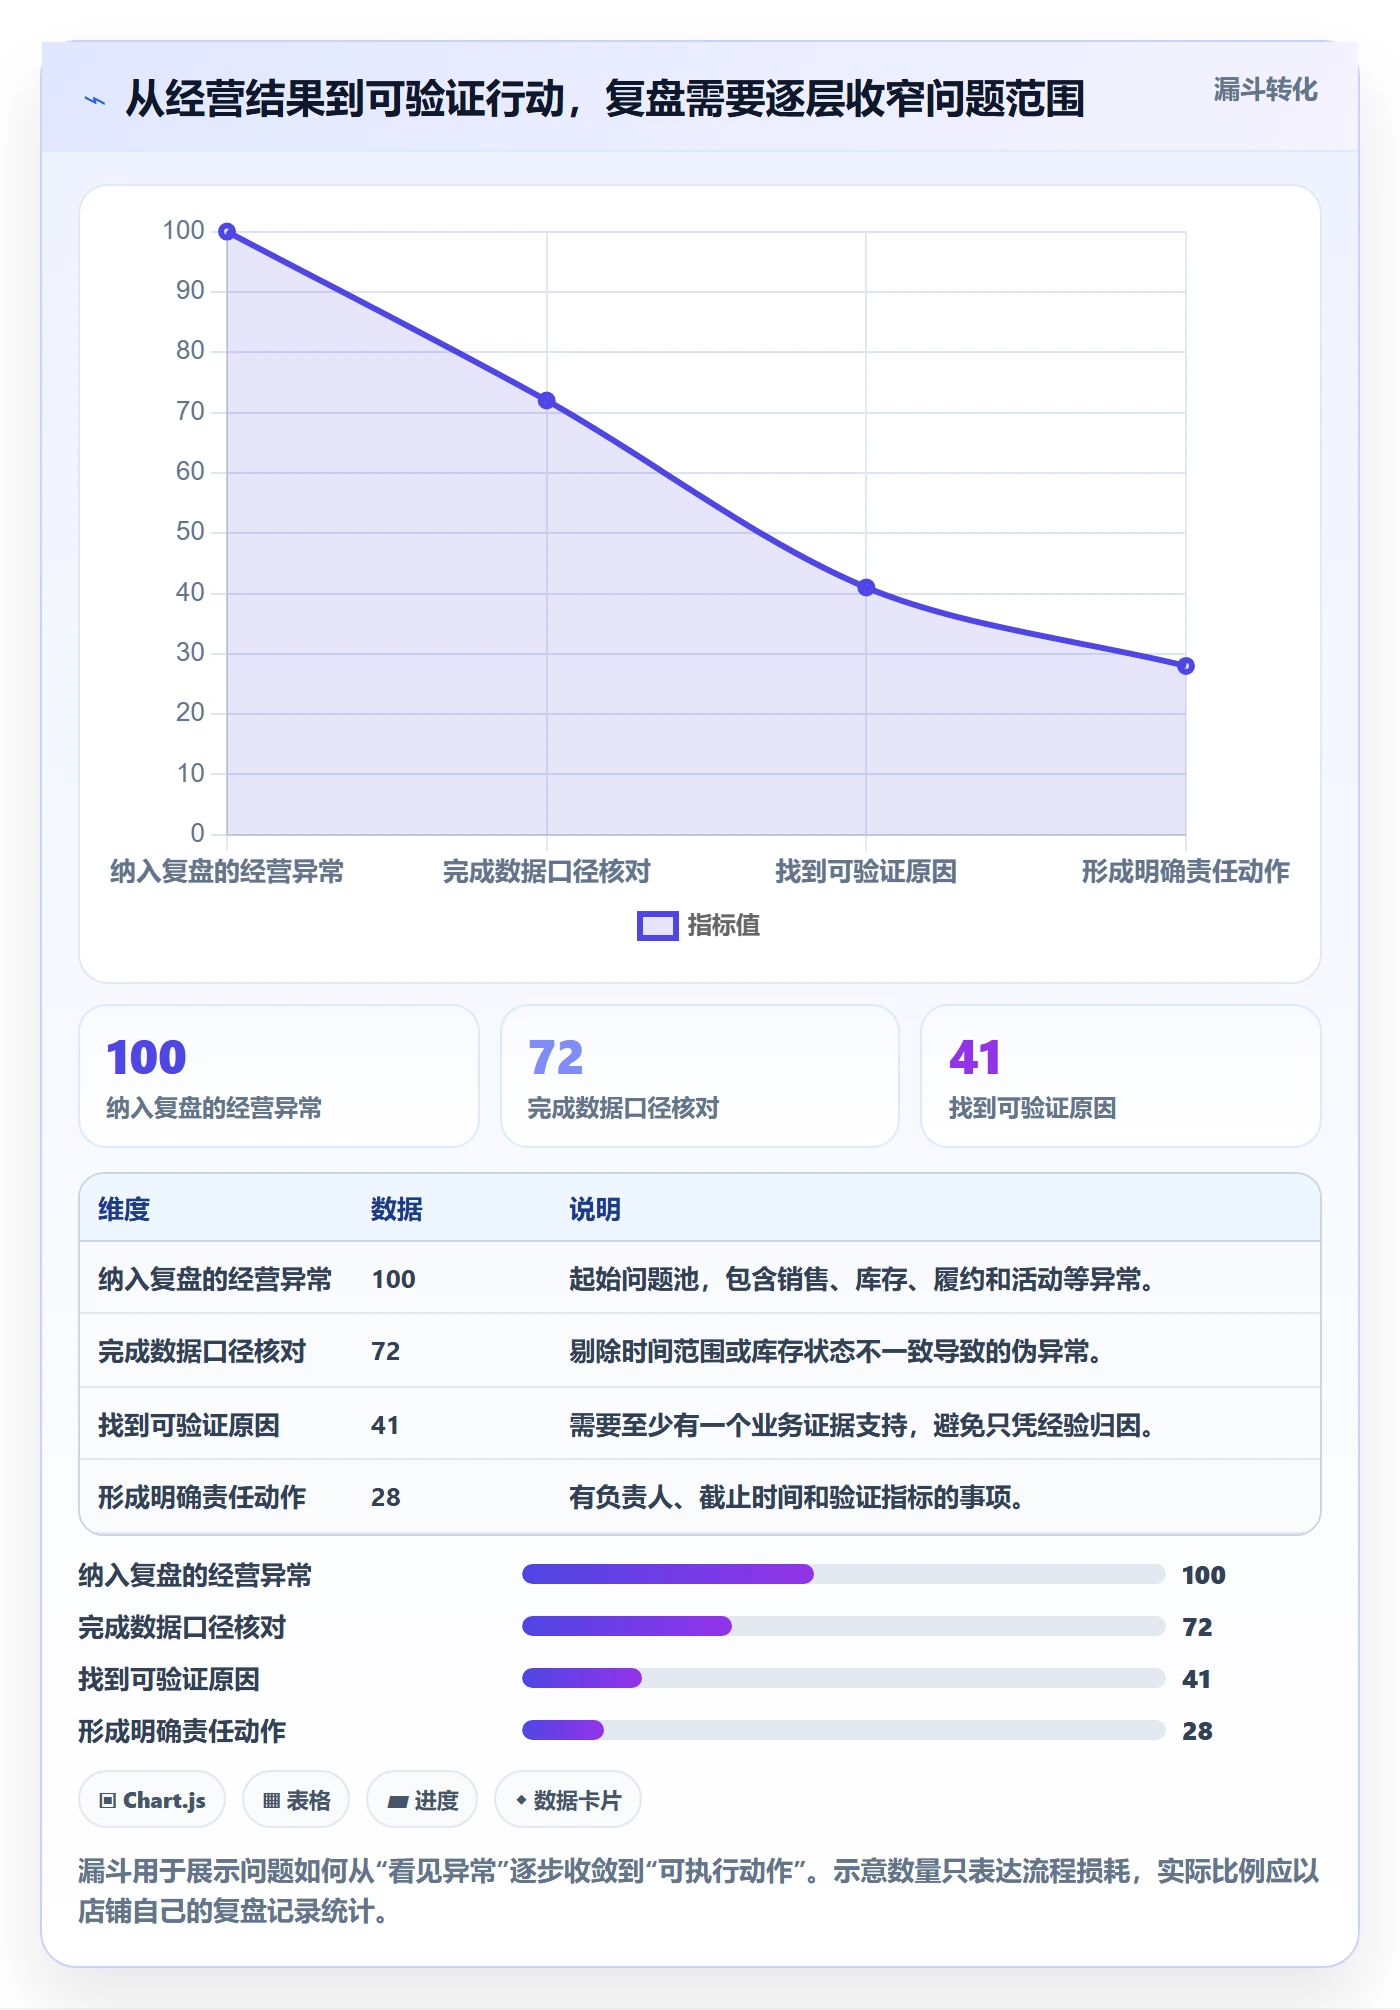Click the progress bar valued 72
1400x2010 pixels.
click(844, 1627)
